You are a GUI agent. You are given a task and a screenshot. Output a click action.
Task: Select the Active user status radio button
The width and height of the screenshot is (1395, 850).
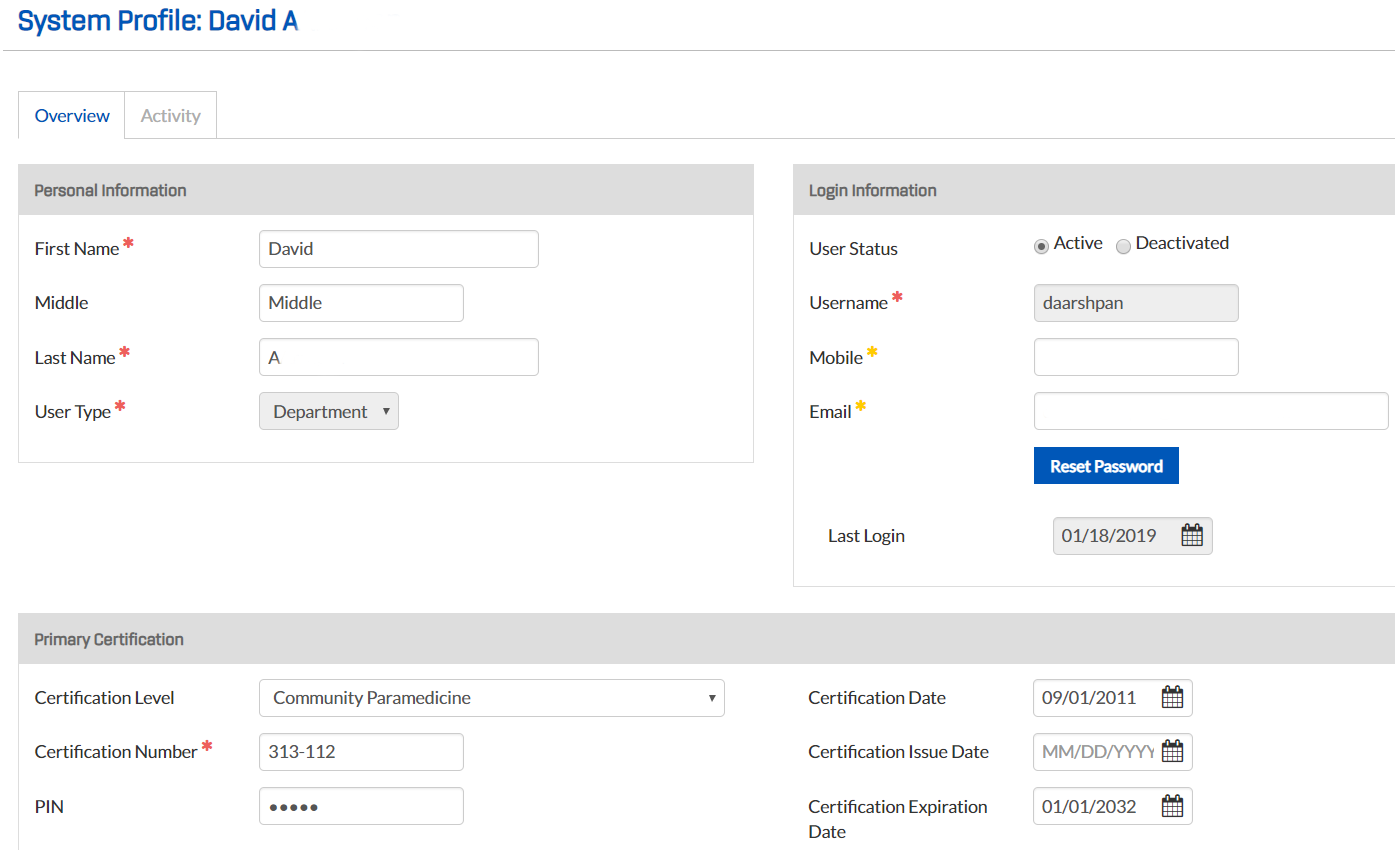click(x=1041, y=246)
